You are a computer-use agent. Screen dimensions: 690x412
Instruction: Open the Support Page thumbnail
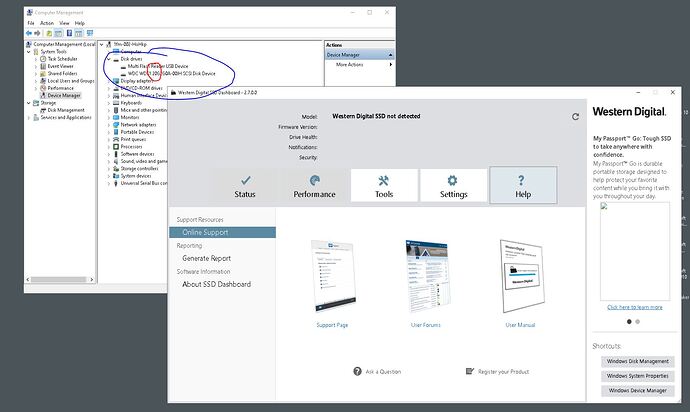coord(333,275)
